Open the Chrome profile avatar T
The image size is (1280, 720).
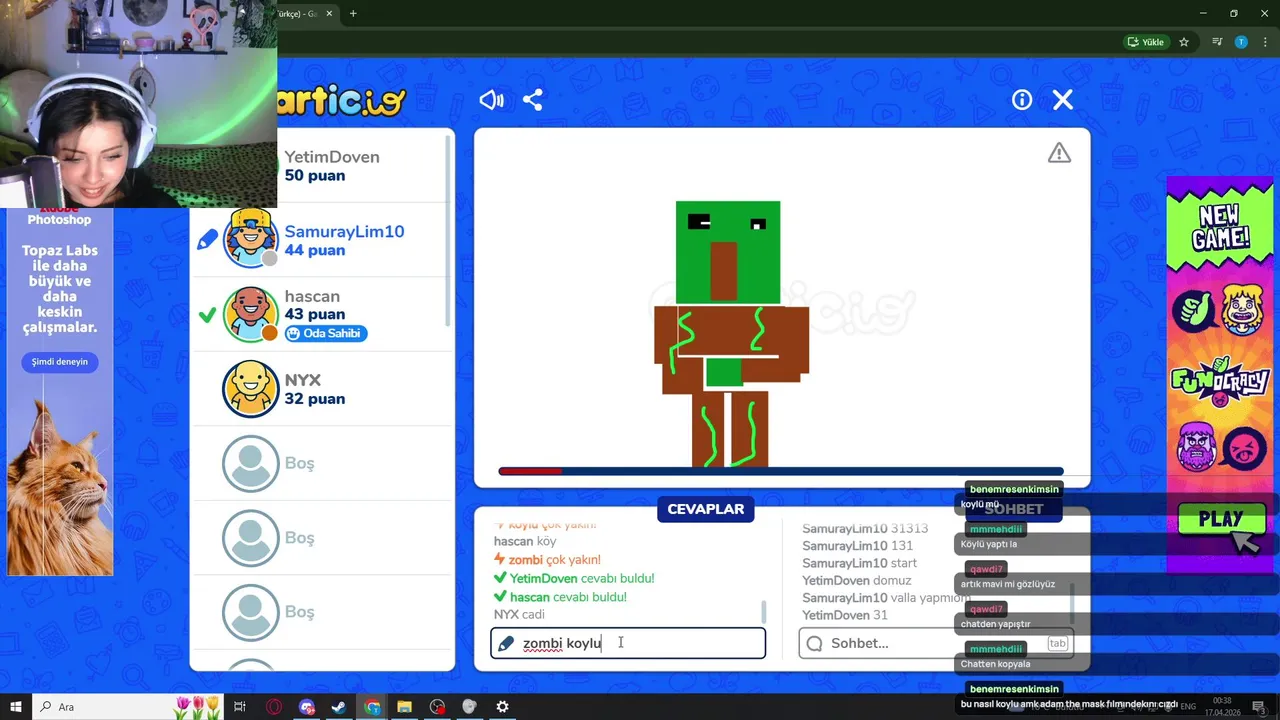click(1241, 42)
